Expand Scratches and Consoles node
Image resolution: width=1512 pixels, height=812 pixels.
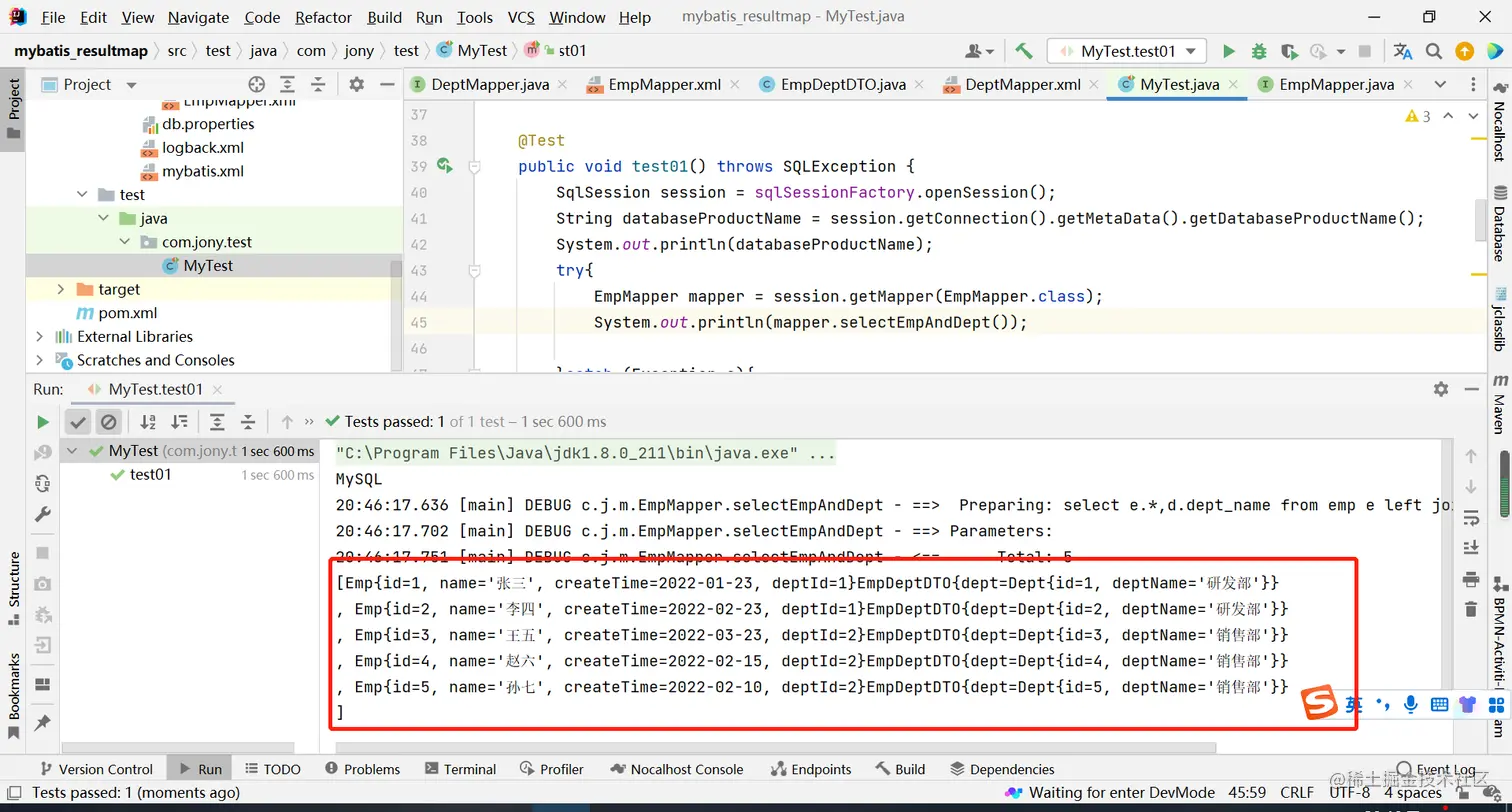tap(40, 360)
